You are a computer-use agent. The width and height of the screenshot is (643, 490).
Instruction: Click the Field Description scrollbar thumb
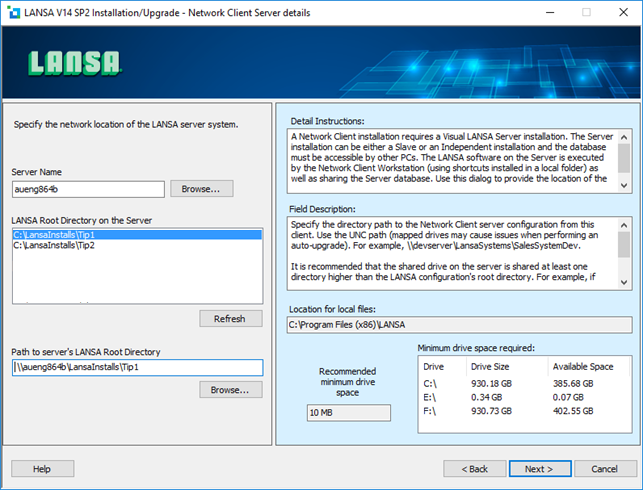coord(624,245)
